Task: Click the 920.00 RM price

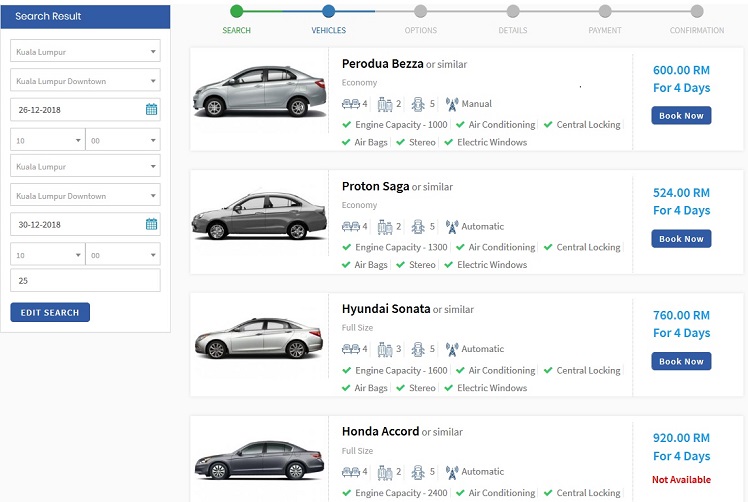Action: point(681,438)
